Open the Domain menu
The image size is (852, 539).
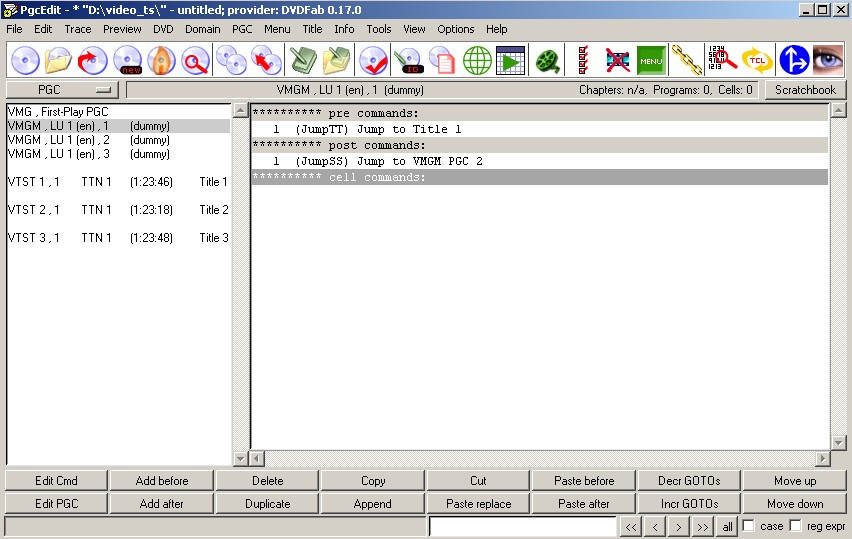click(x=203, y=29)
